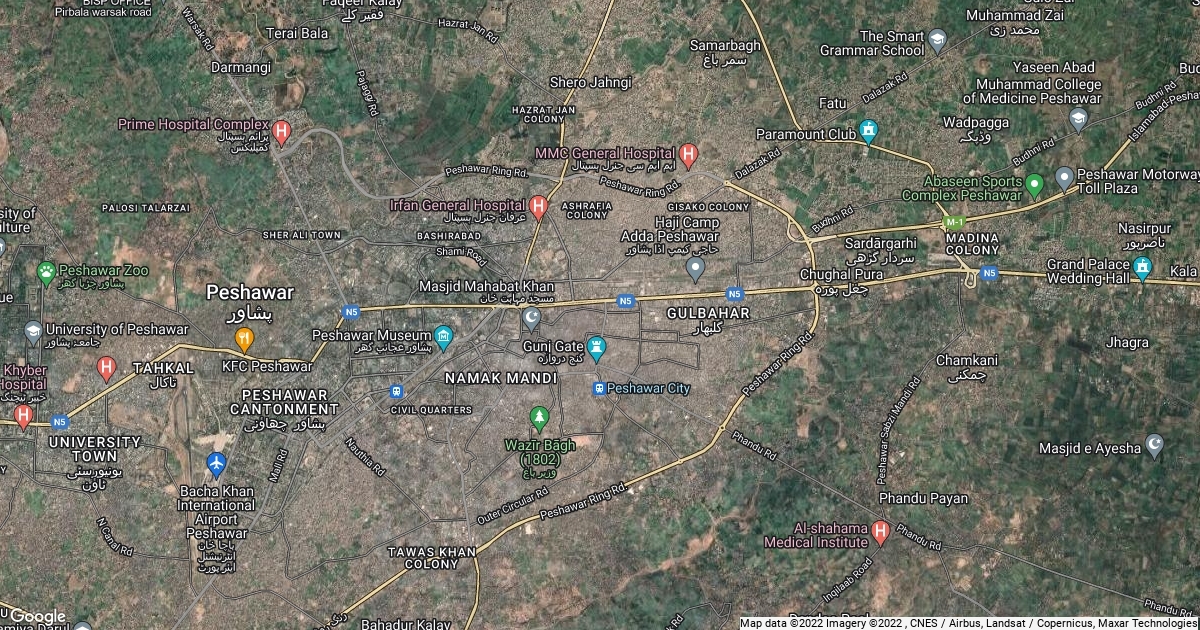Select The Smart Grammar School marker
This screenshot has height=630, width=1200.
pyautogui.click(x=937, y=42)
